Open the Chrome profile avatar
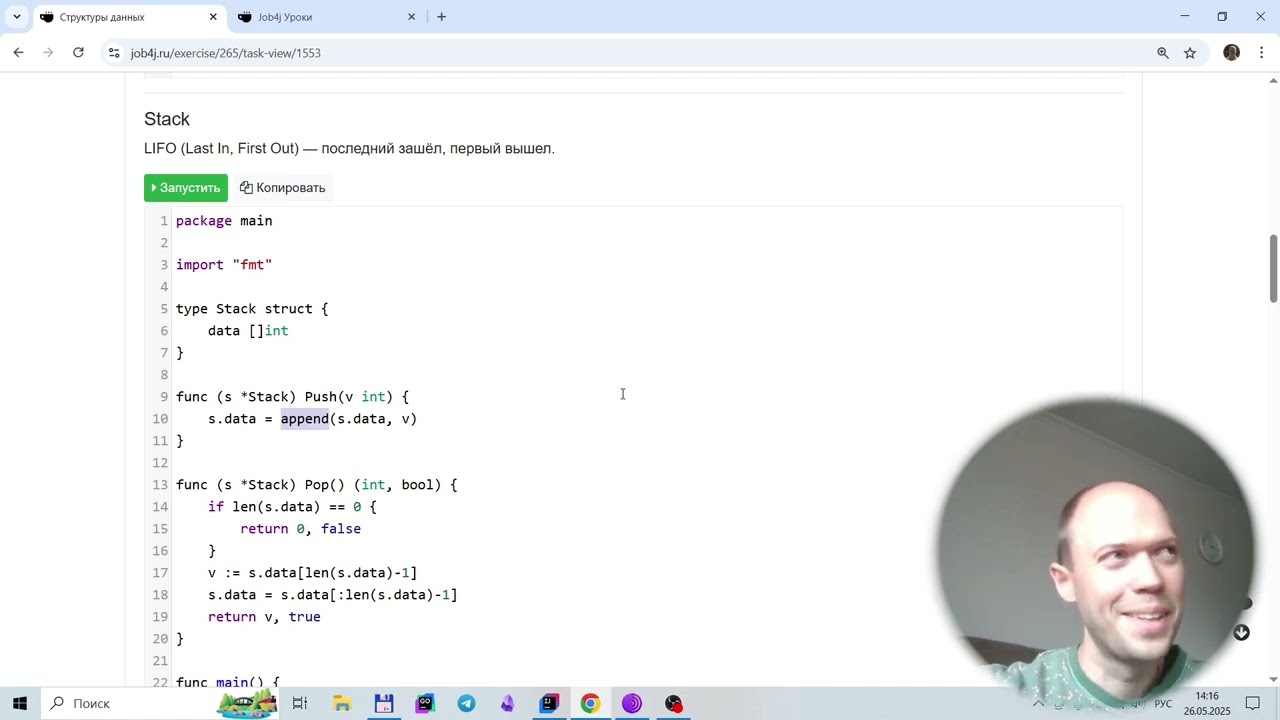This screenshot has width=1280, height=720. pyautogui.click(x=1231, y=53)
